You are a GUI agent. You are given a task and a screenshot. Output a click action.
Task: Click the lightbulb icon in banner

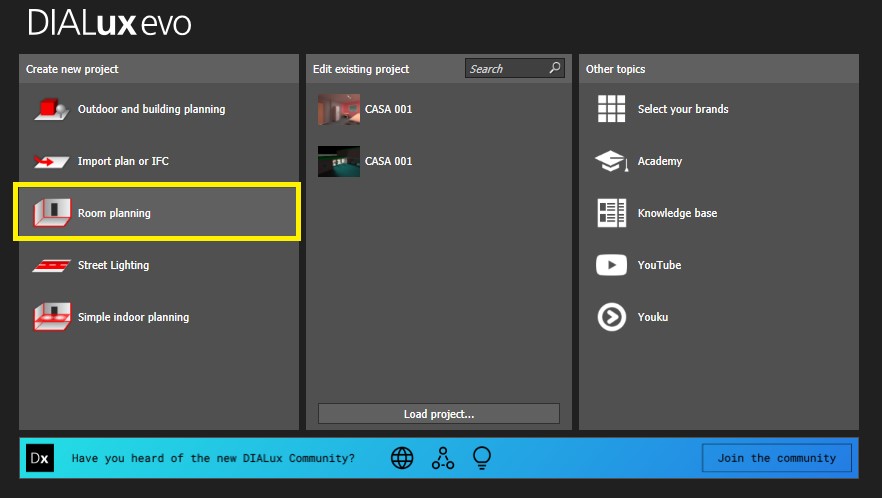tap(482, 458)
